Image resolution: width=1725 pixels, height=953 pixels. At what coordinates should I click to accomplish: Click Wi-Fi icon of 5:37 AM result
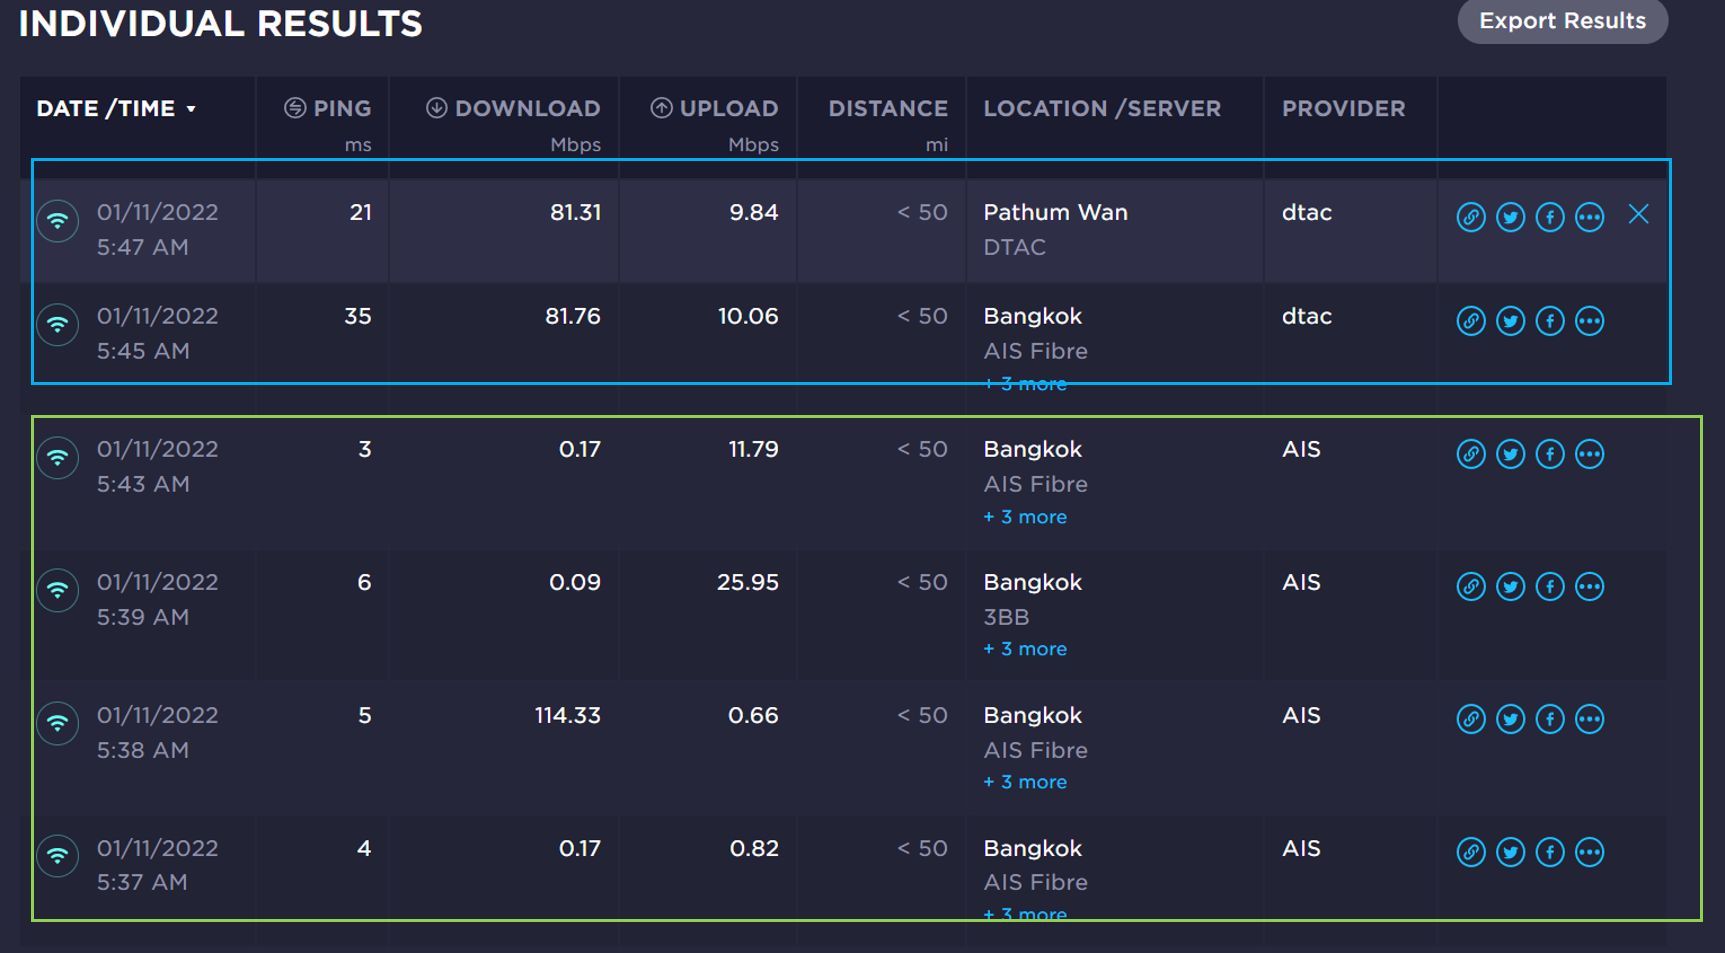click(x=58, y=856)
